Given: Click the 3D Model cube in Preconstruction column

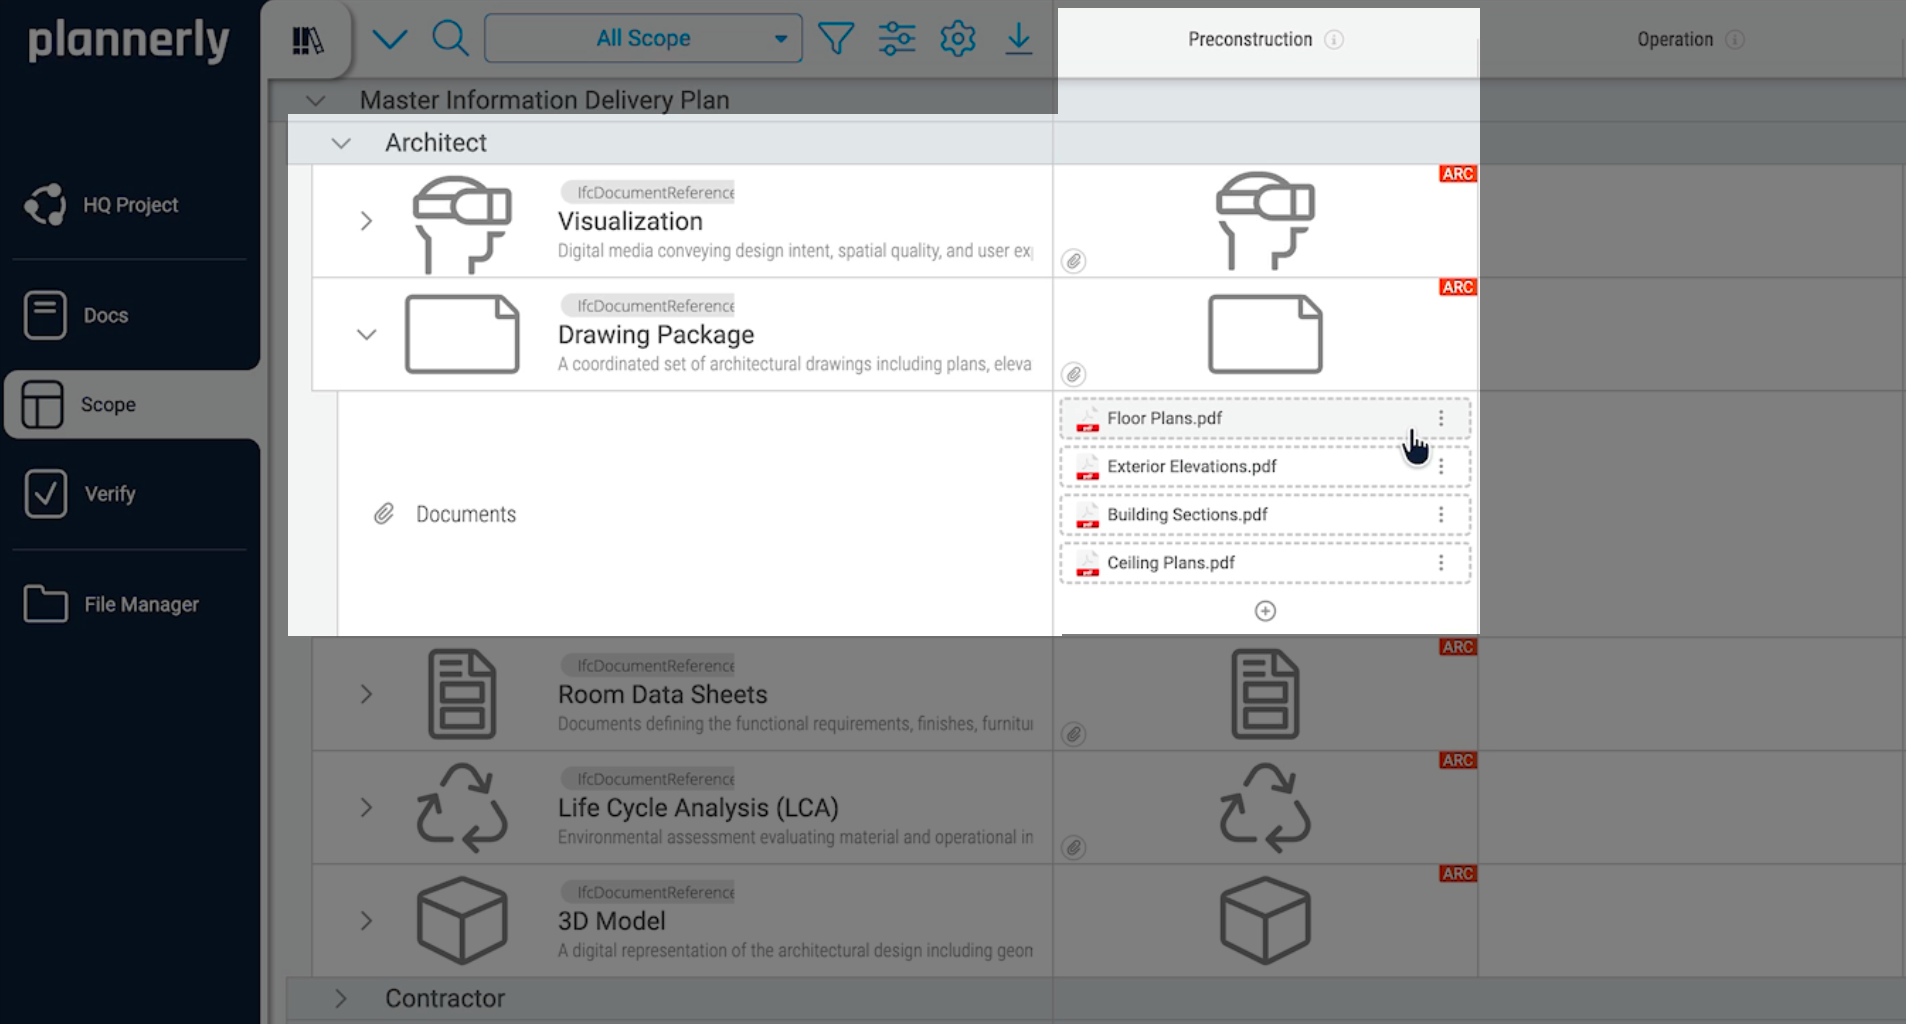Looking at the screenshot, I should coord(1265,920).
